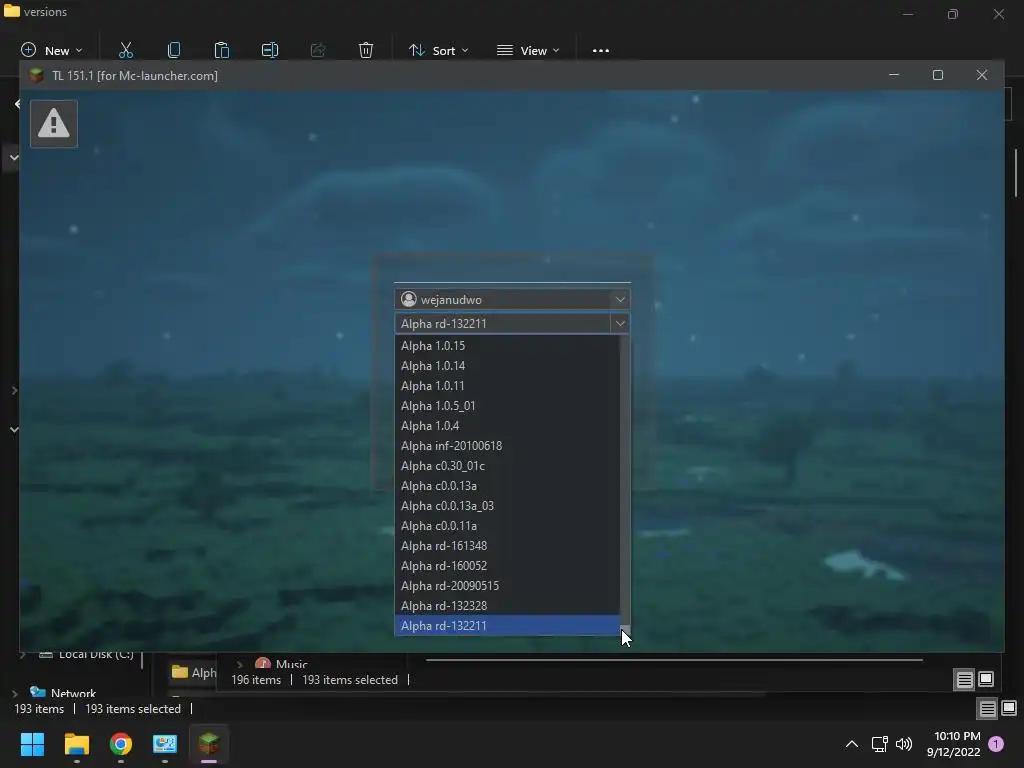Click the Paste icon in Explorer toolbar
The height and width of the screenshot is (768, 1024).
click(222, 50)
